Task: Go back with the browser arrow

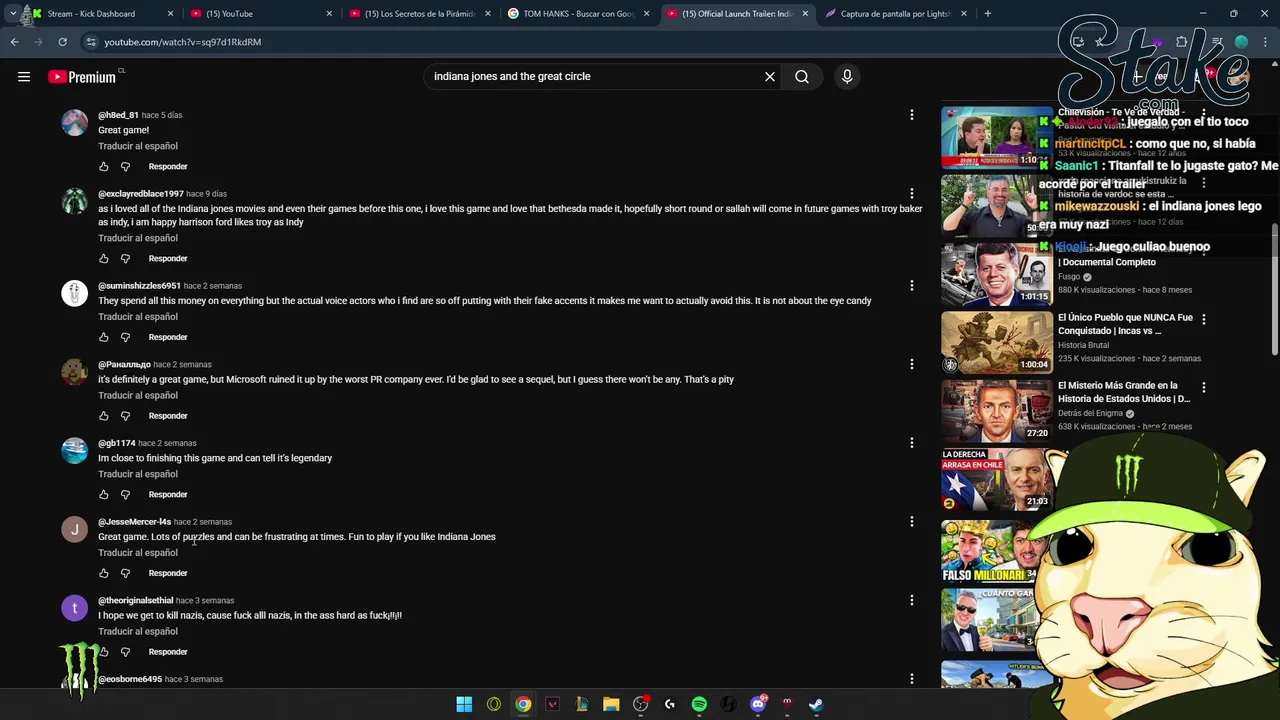Action: point(15,42)
